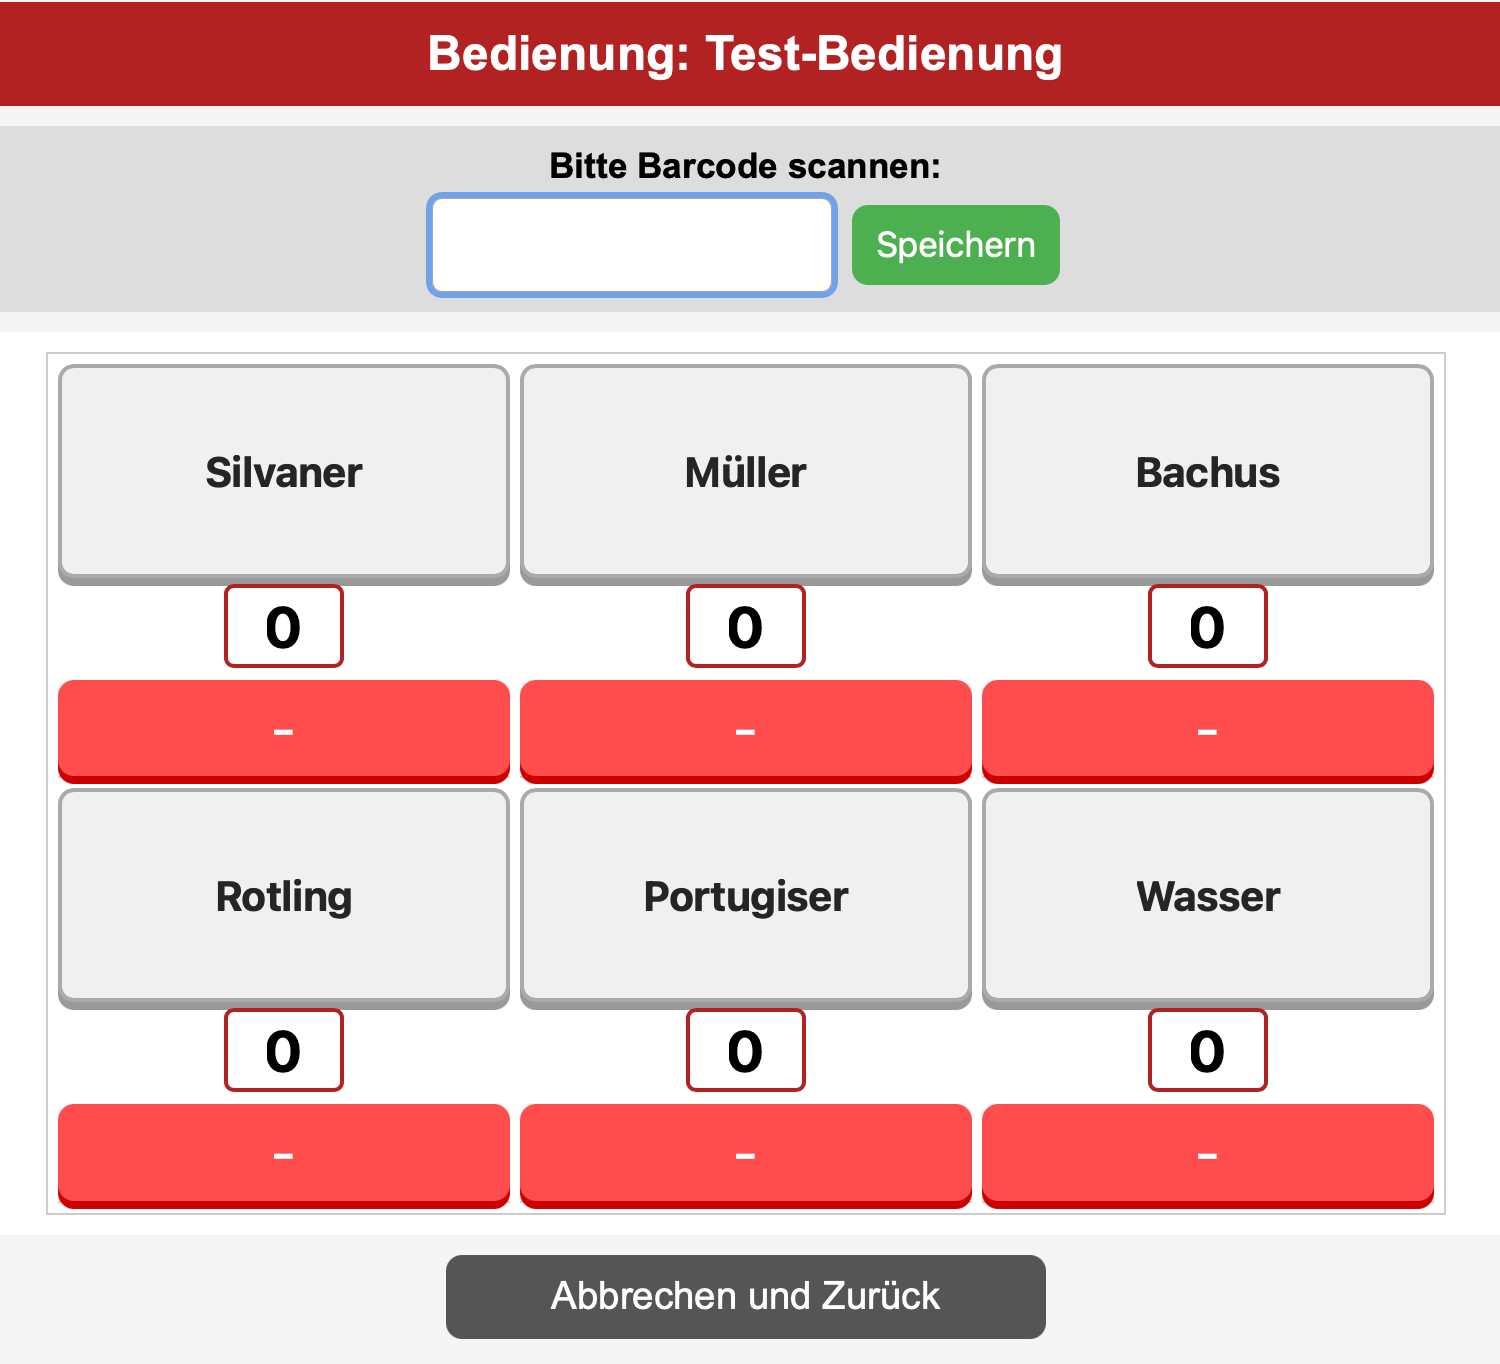The width and height of the screenshot is (1500, 1364).
Task: Add a Wasser to the order
Action: (x=1208, y=896)
